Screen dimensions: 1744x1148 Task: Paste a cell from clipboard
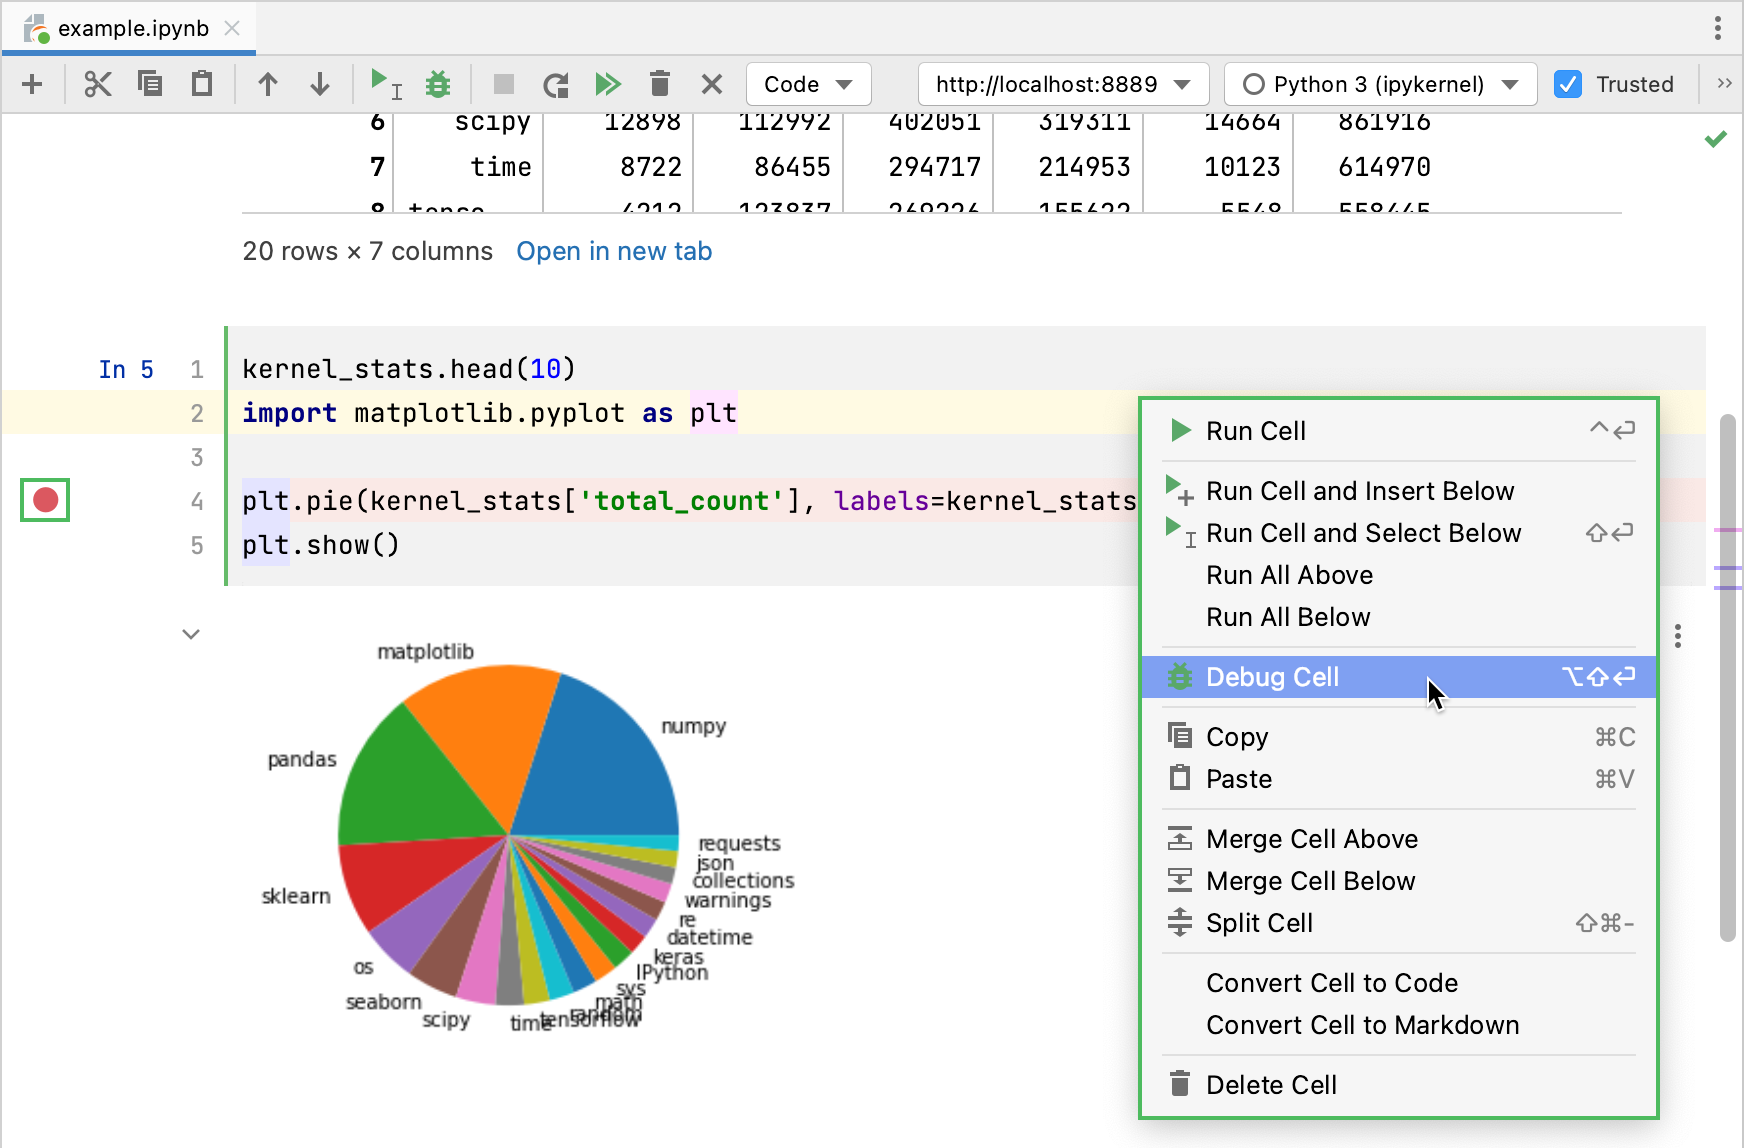pyautogui.click(x=201, y=84)
